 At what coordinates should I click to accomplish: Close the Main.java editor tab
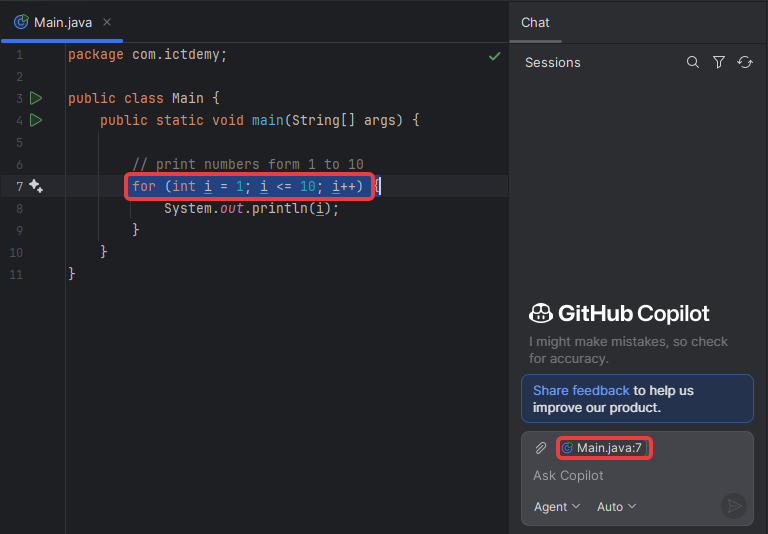tap(107, 22)
